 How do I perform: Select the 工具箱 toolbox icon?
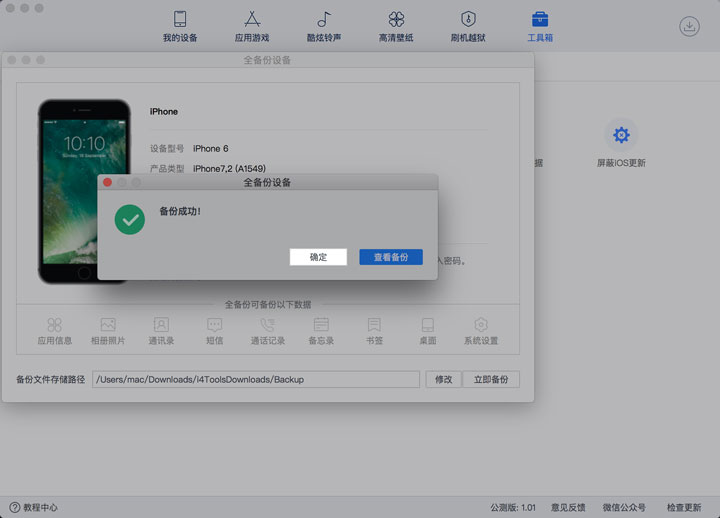coord(540,20)
